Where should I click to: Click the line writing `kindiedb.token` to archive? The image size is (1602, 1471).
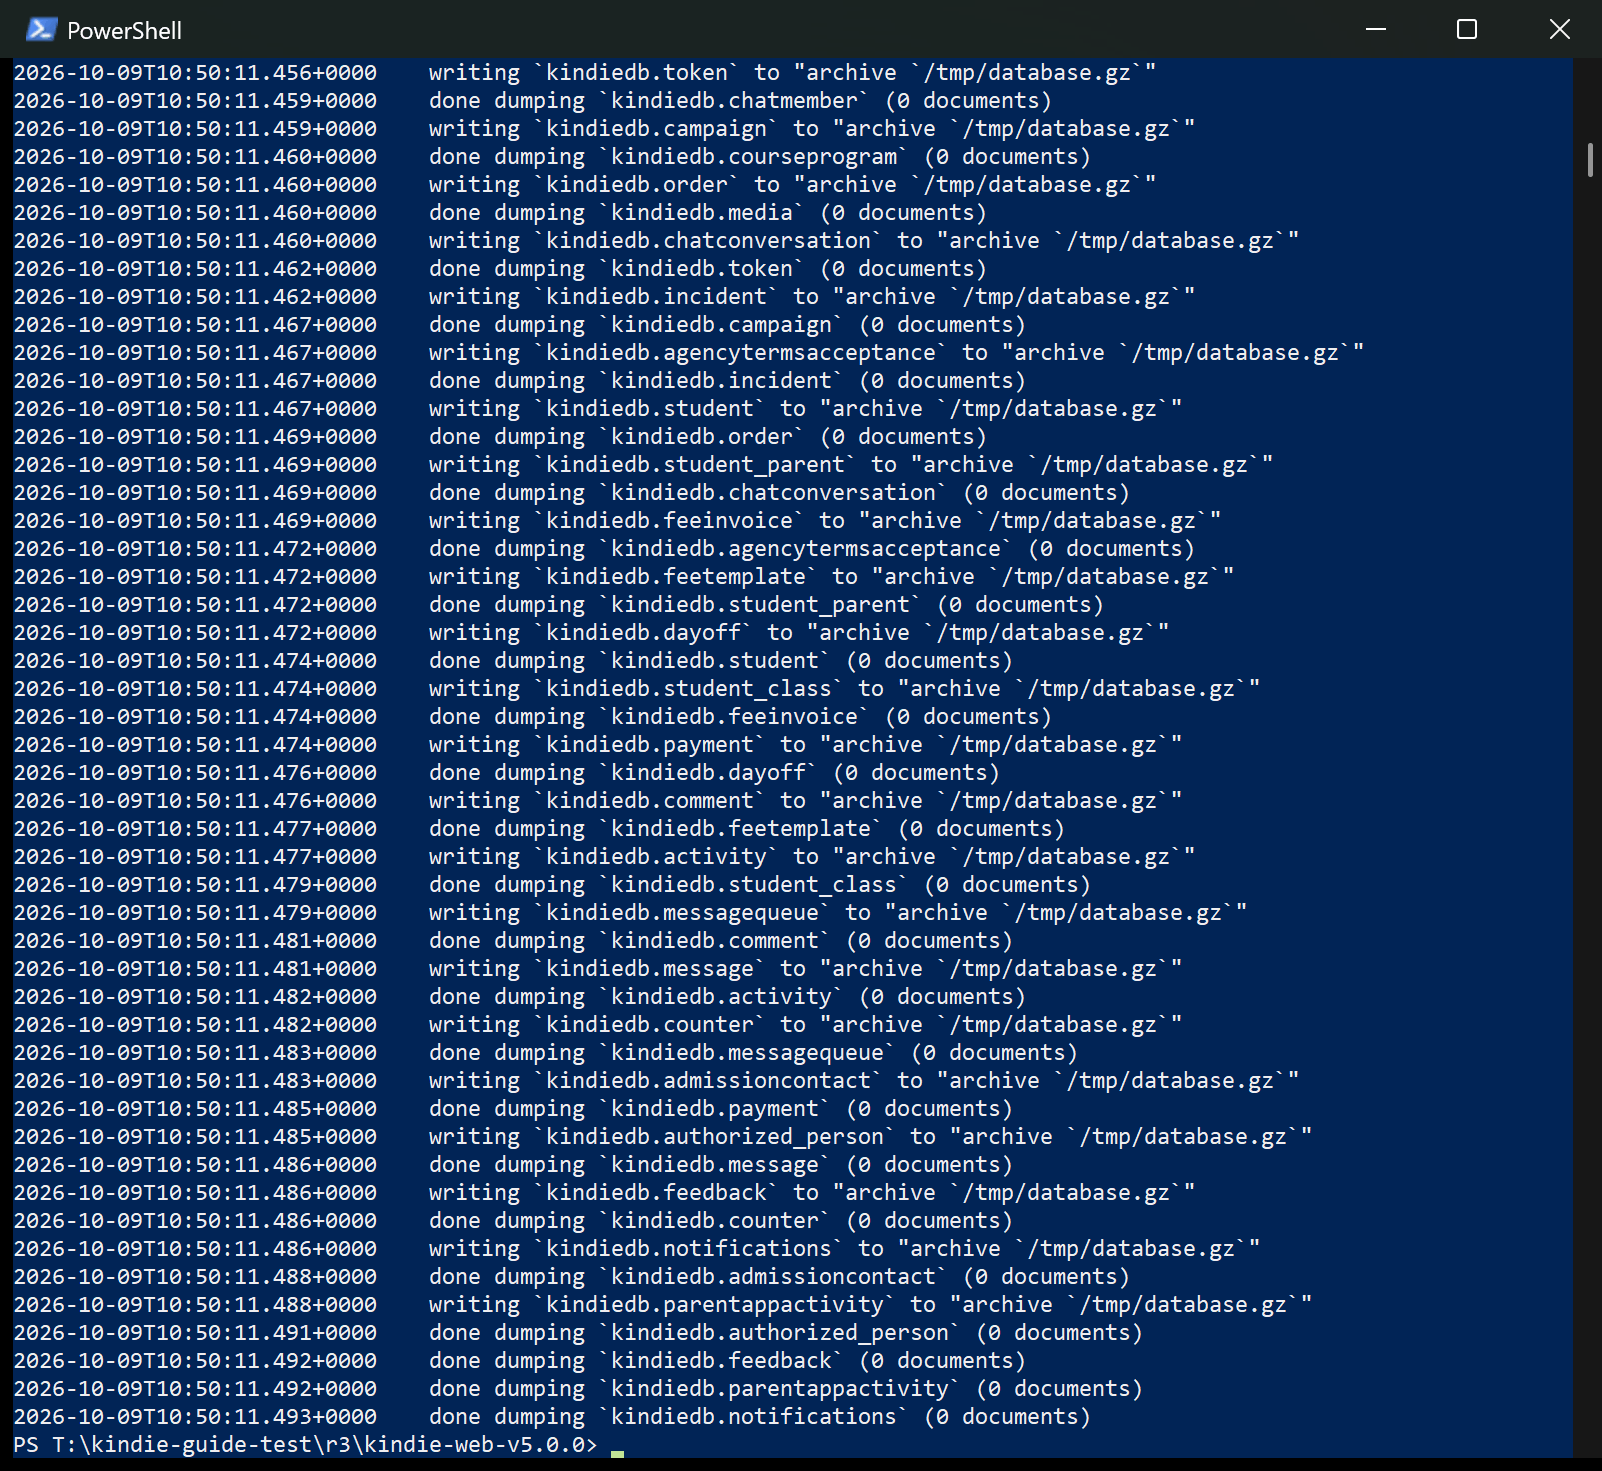click(585, 73)
